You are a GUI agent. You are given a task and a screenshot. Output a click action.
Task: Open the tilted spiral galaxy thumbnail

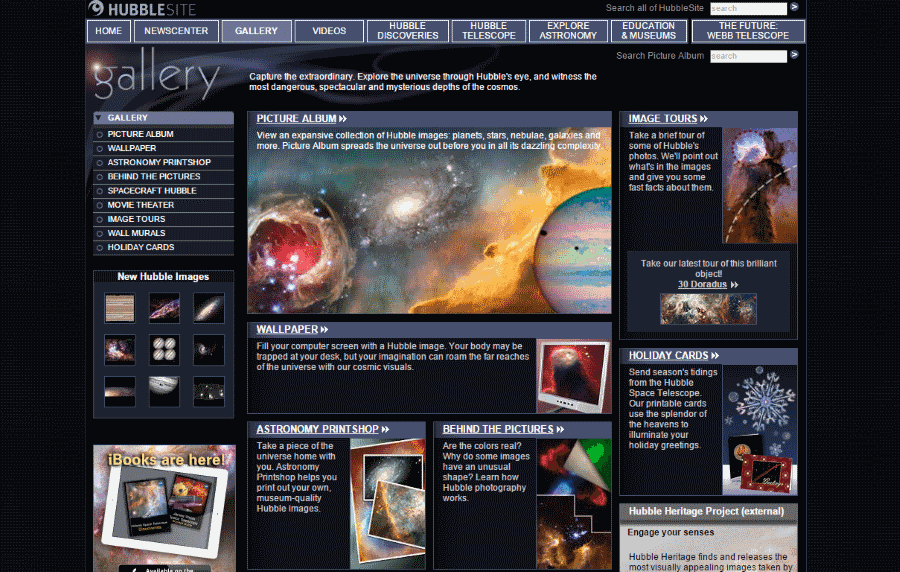[x=209, y=308]
